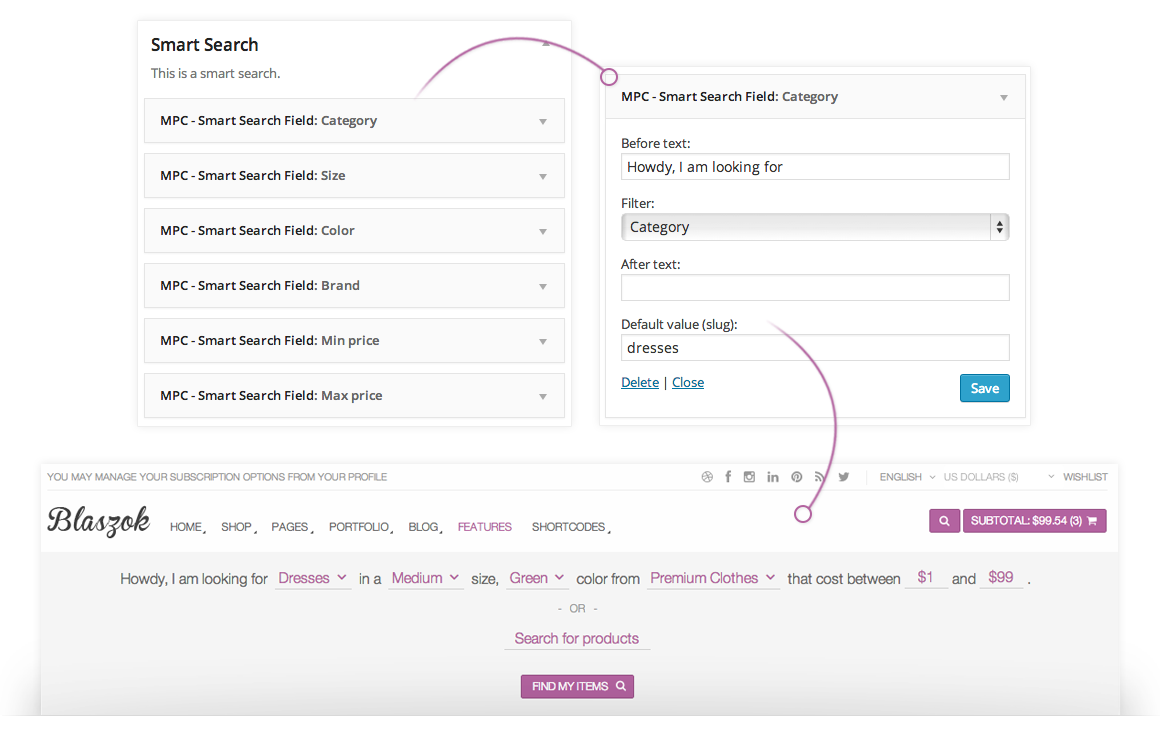This screenshot has width=1160, height=733.
Task: Click the Default value slug field
Action: 814,348
